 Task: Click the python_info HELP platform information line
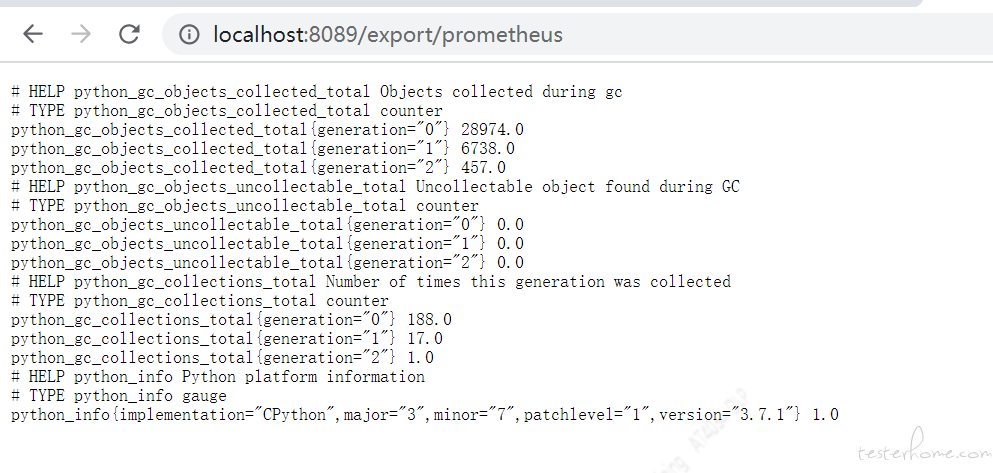218,377
